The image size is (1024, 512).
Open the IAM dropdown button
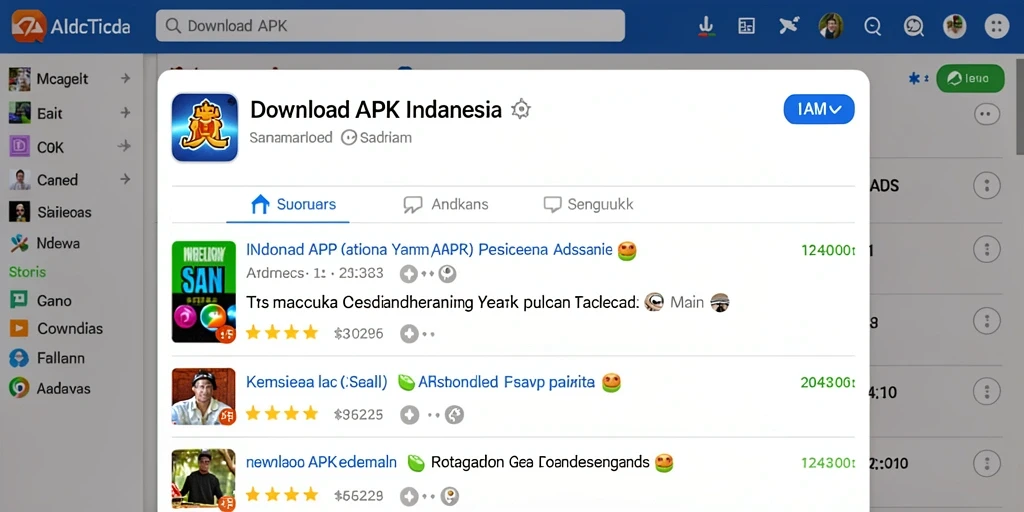pyautogui.click(x=819, y=109)
